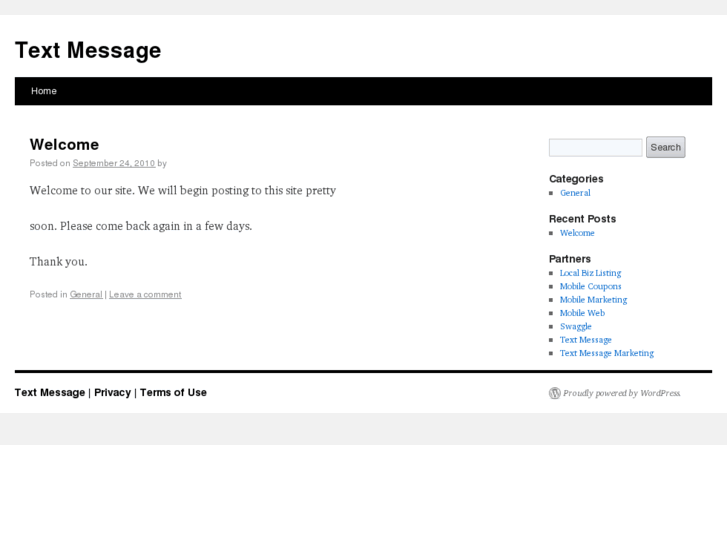Open the Welcome post title
Image resolution: width=727 pixels, height=545 pixels.
point(64,144)
